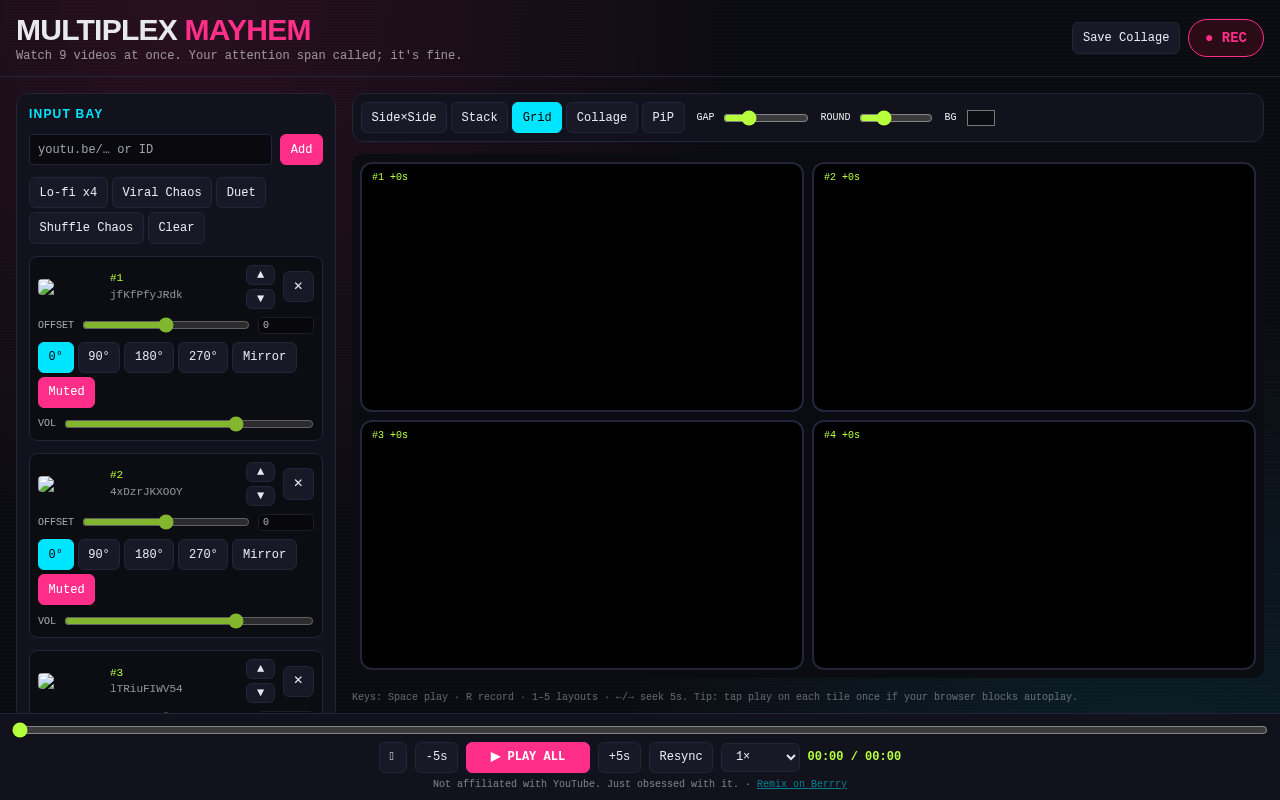
Task: Remove video #3 lTRiuFIWV54
Action: pyautogui.click(x=298, y=681)
